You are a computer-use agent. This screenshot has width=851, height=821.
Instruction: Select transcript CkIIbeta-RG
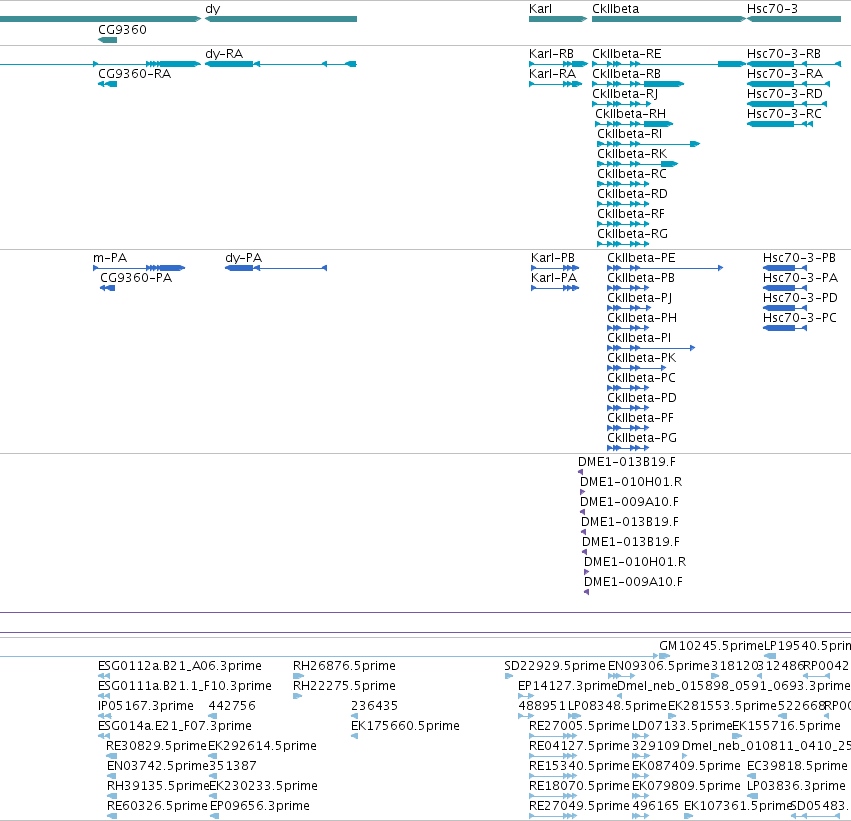coord(632,234)
